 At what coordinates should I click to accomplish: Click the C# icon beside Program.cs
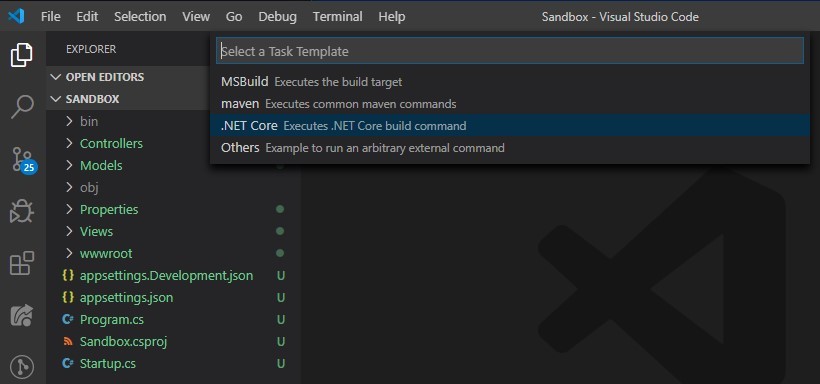67,319
